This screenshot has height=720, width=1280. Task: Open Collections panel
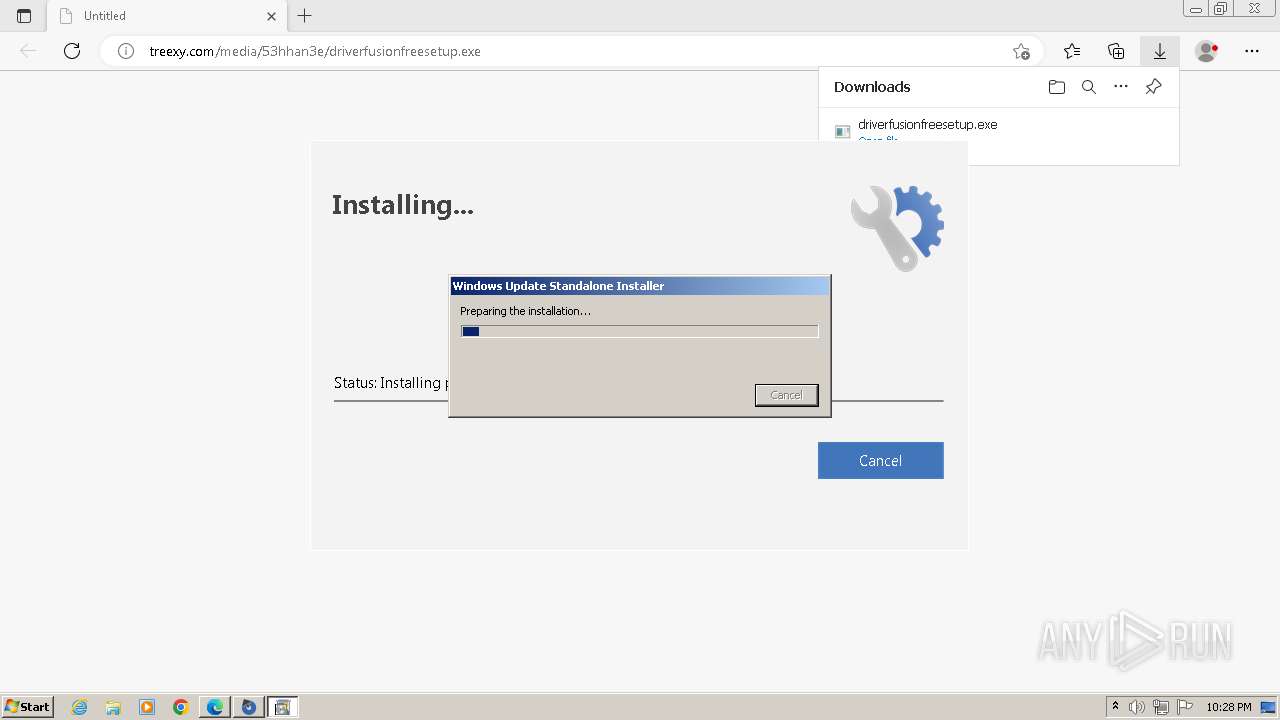tap(1116, 51)
